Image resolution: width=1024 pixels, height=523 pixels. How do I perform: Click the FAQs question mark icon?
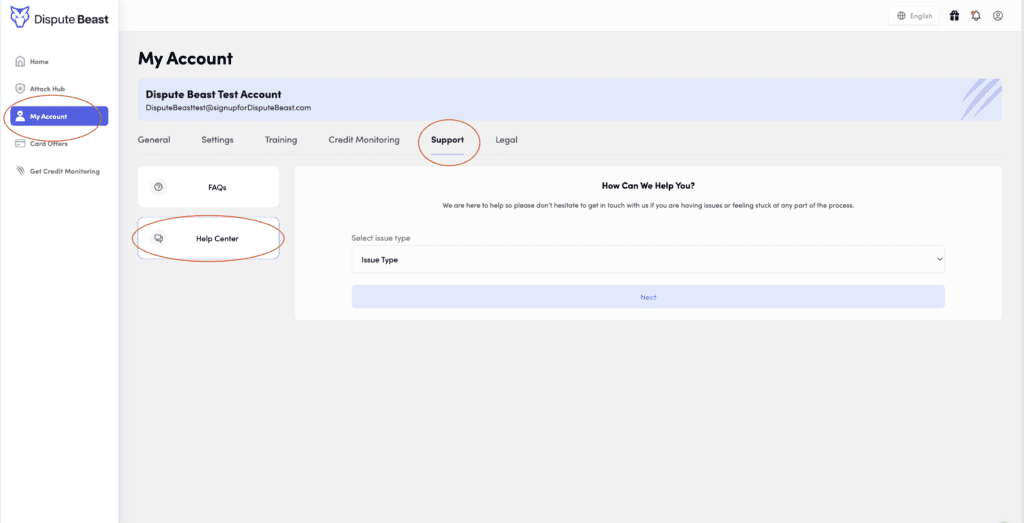(158, 187)
